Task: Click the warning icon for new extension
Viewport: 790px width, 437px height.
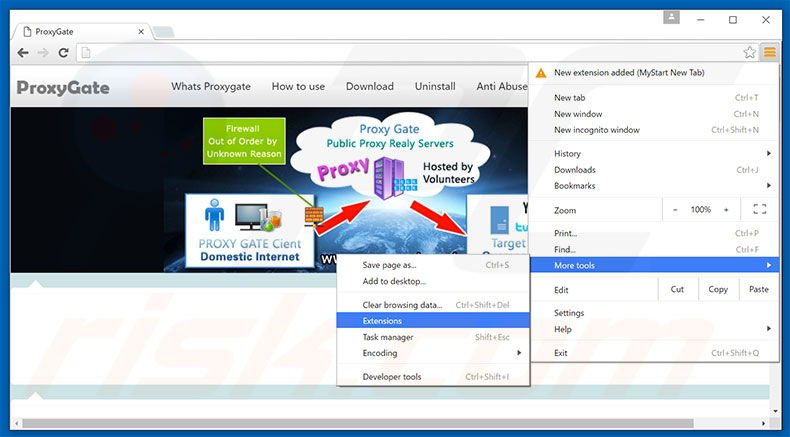Action: (541, 73)
